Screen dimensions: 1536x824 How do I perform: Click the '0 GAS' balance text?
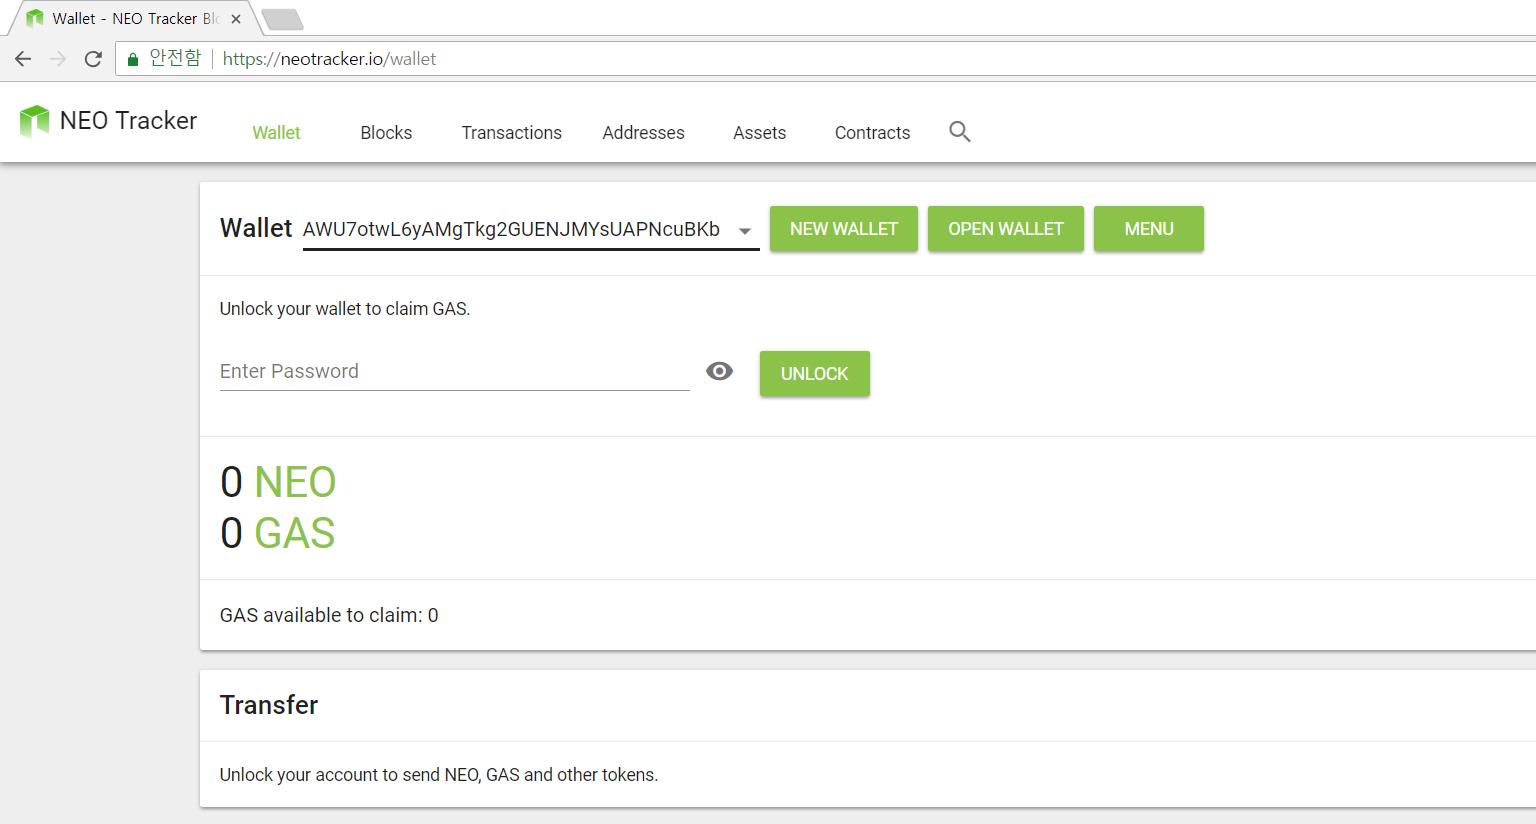click(x=278, y=533)
